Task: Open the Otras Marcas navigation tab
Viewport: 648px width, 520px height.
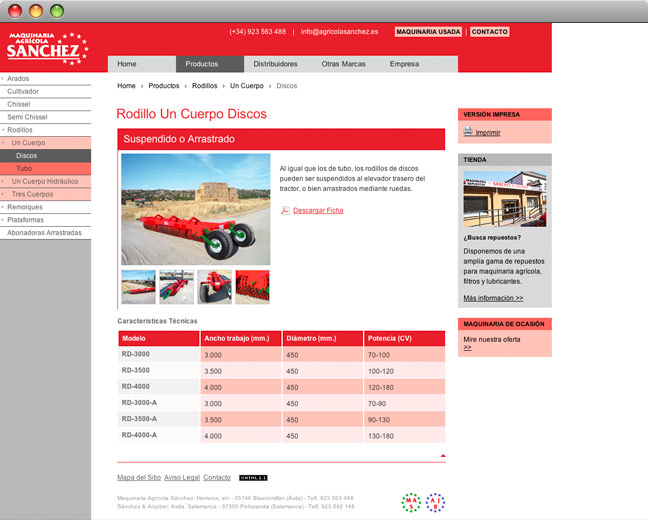Action: coord(343,64)
